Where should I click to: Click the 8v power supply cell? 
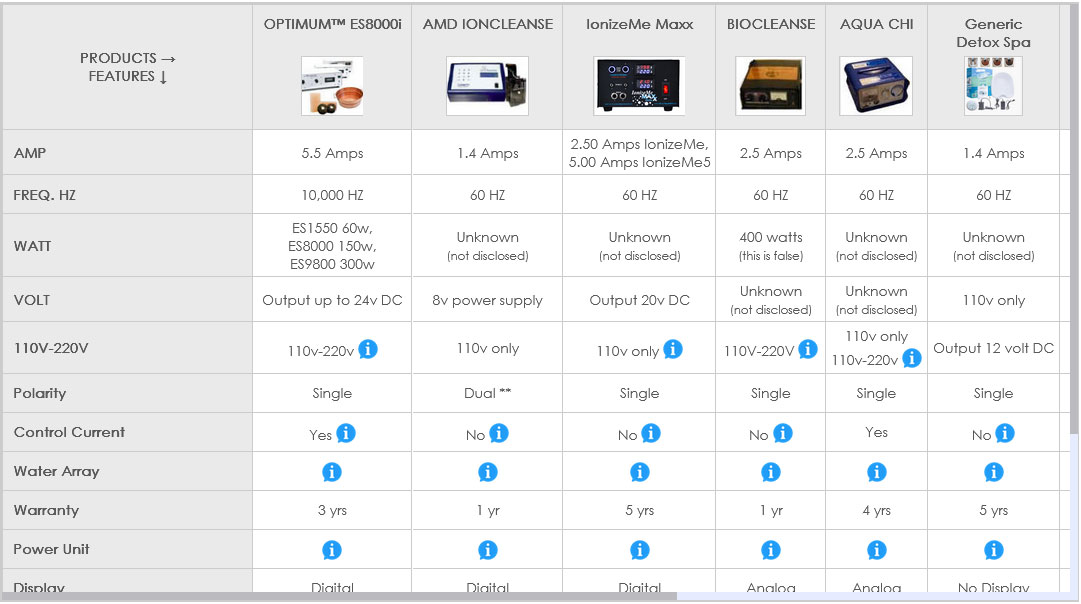(x=487, y=300)
